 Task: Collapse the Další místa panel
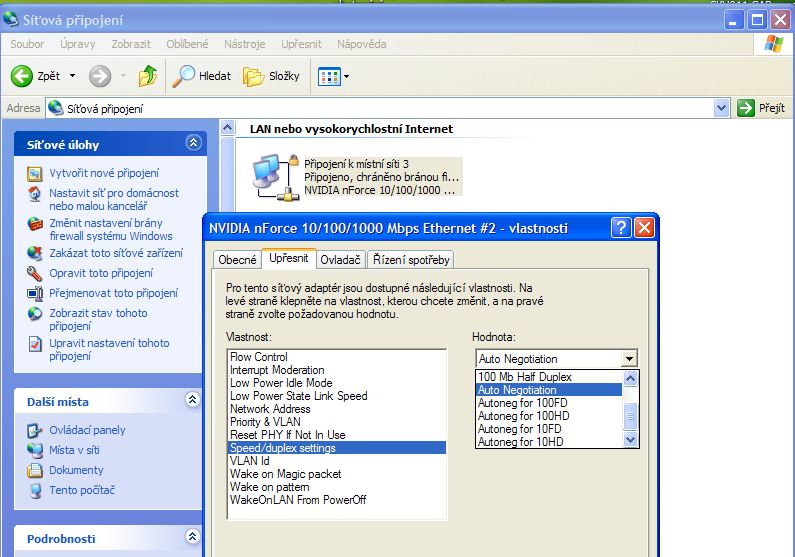point(192,400)
